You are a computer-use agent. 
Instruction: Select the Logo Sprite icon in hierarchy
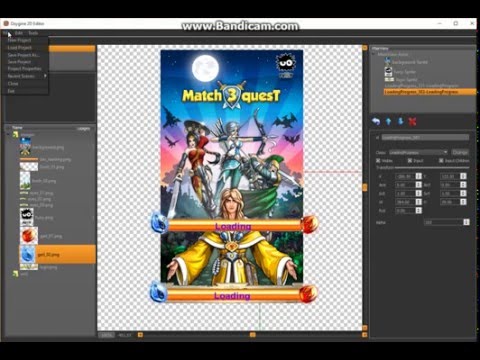(x=389, y=80)
